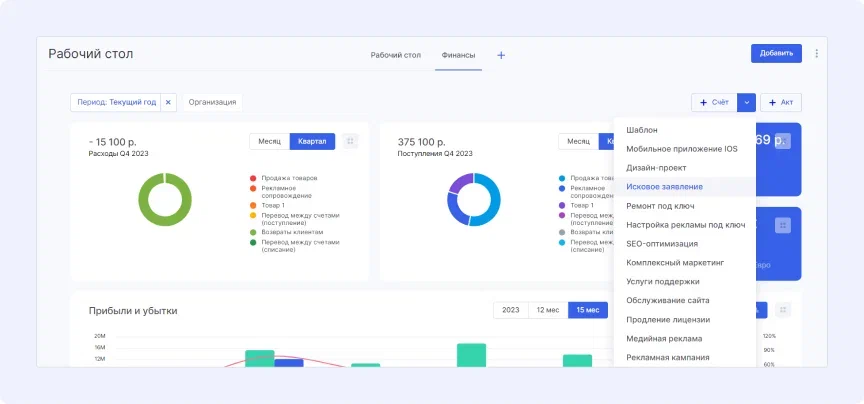Set the profit chart range to 12 мес
Image resolution: width=864 pixels, height=404 pixels.
pos(548,310)
